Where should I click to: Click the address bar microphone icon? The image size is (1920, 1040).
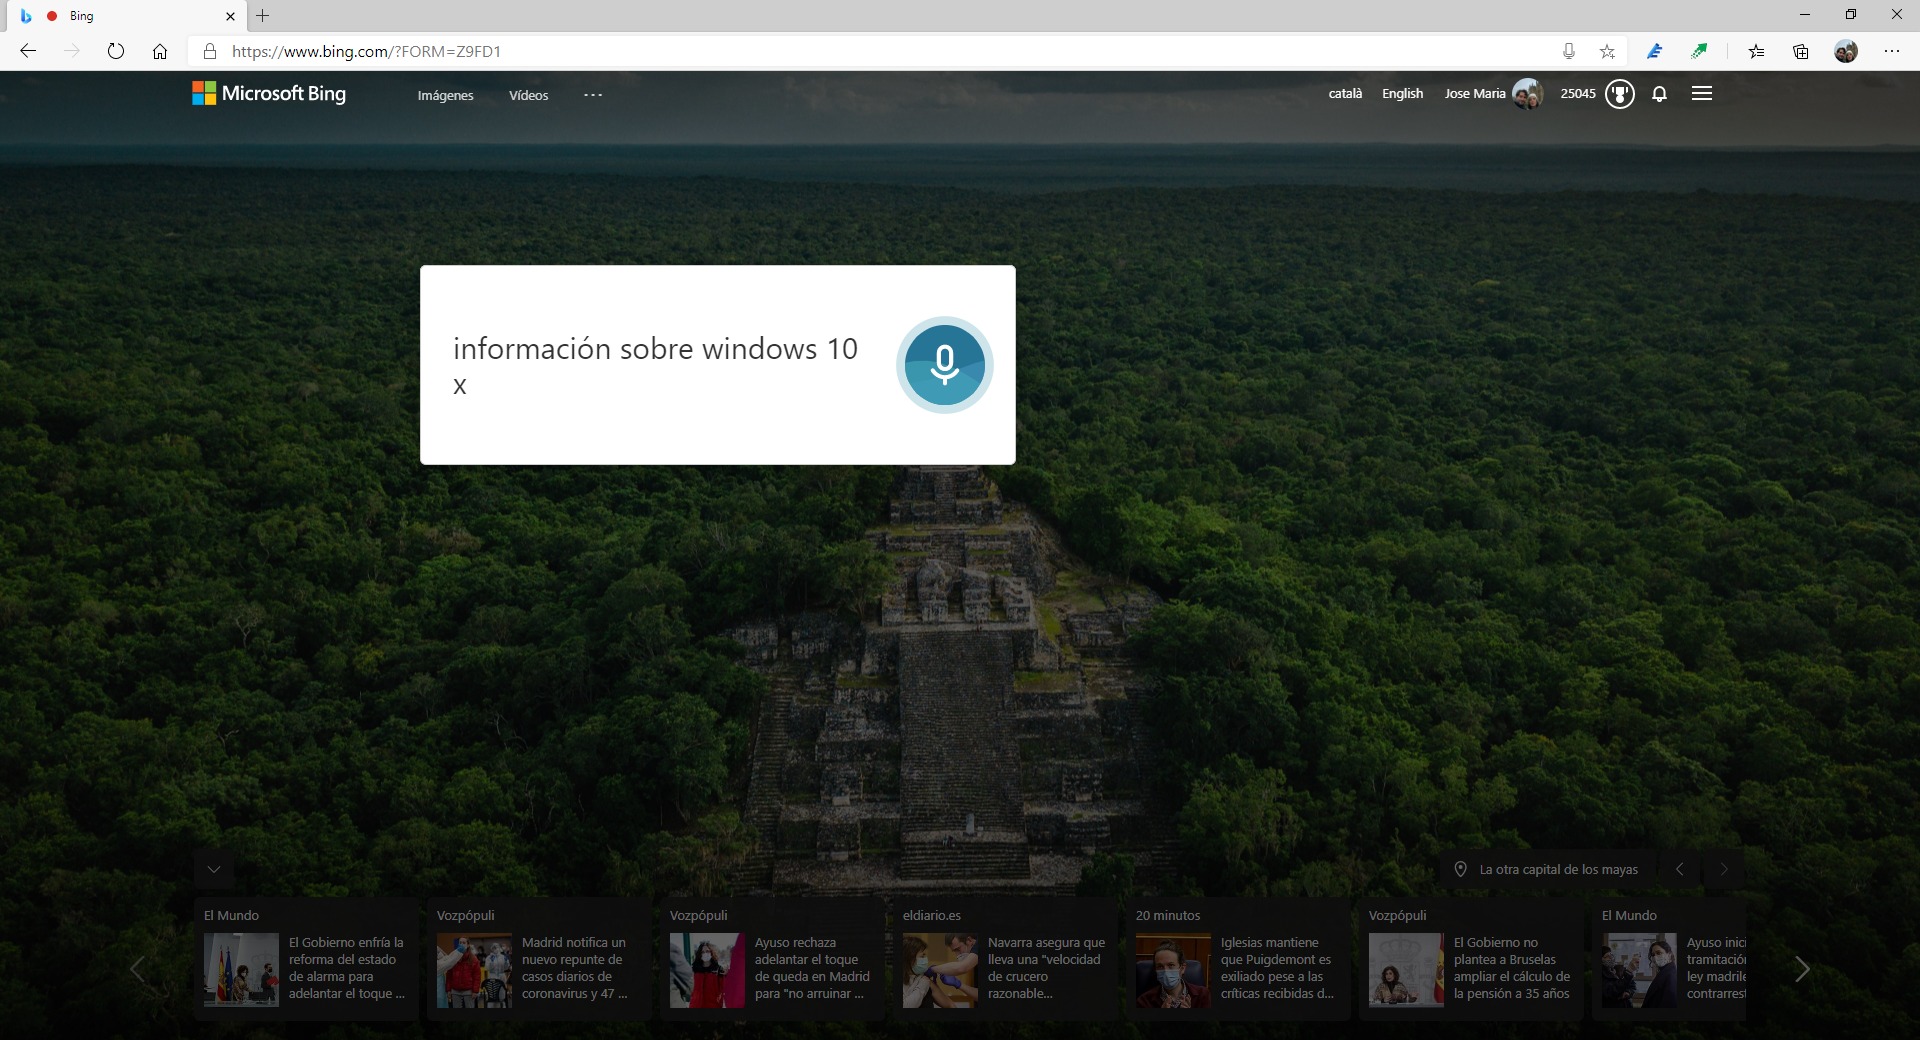pyautogui.click(x=1568, y=51)
